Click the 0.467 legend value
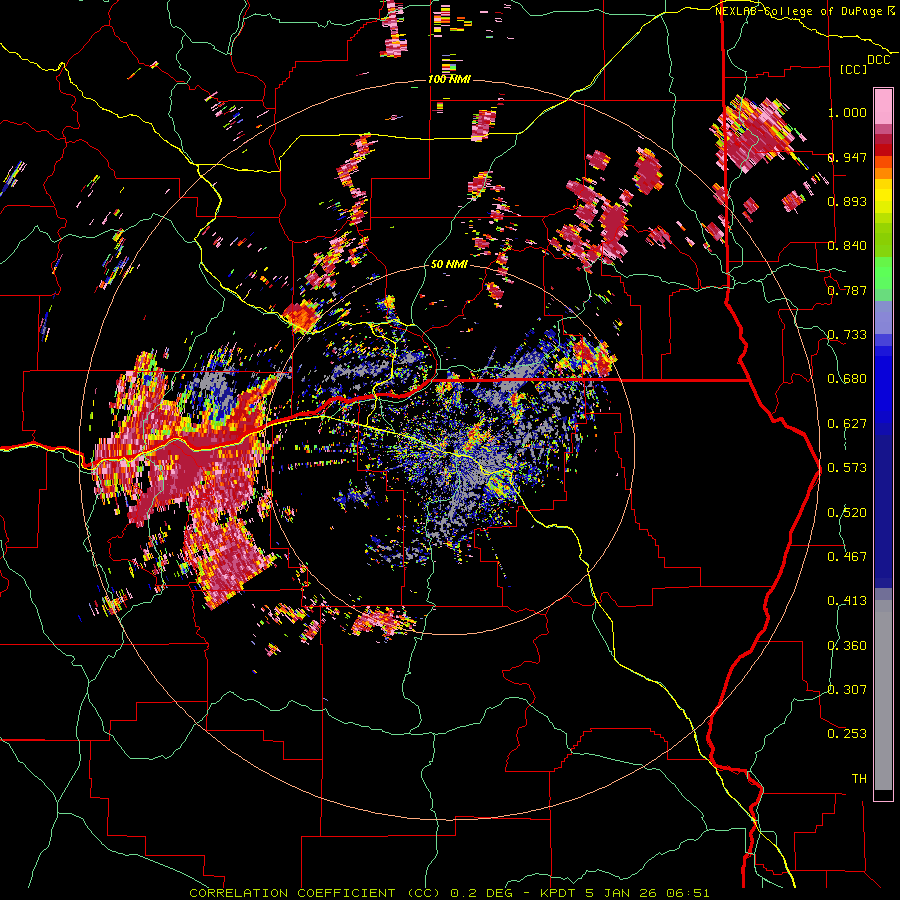 847,557
